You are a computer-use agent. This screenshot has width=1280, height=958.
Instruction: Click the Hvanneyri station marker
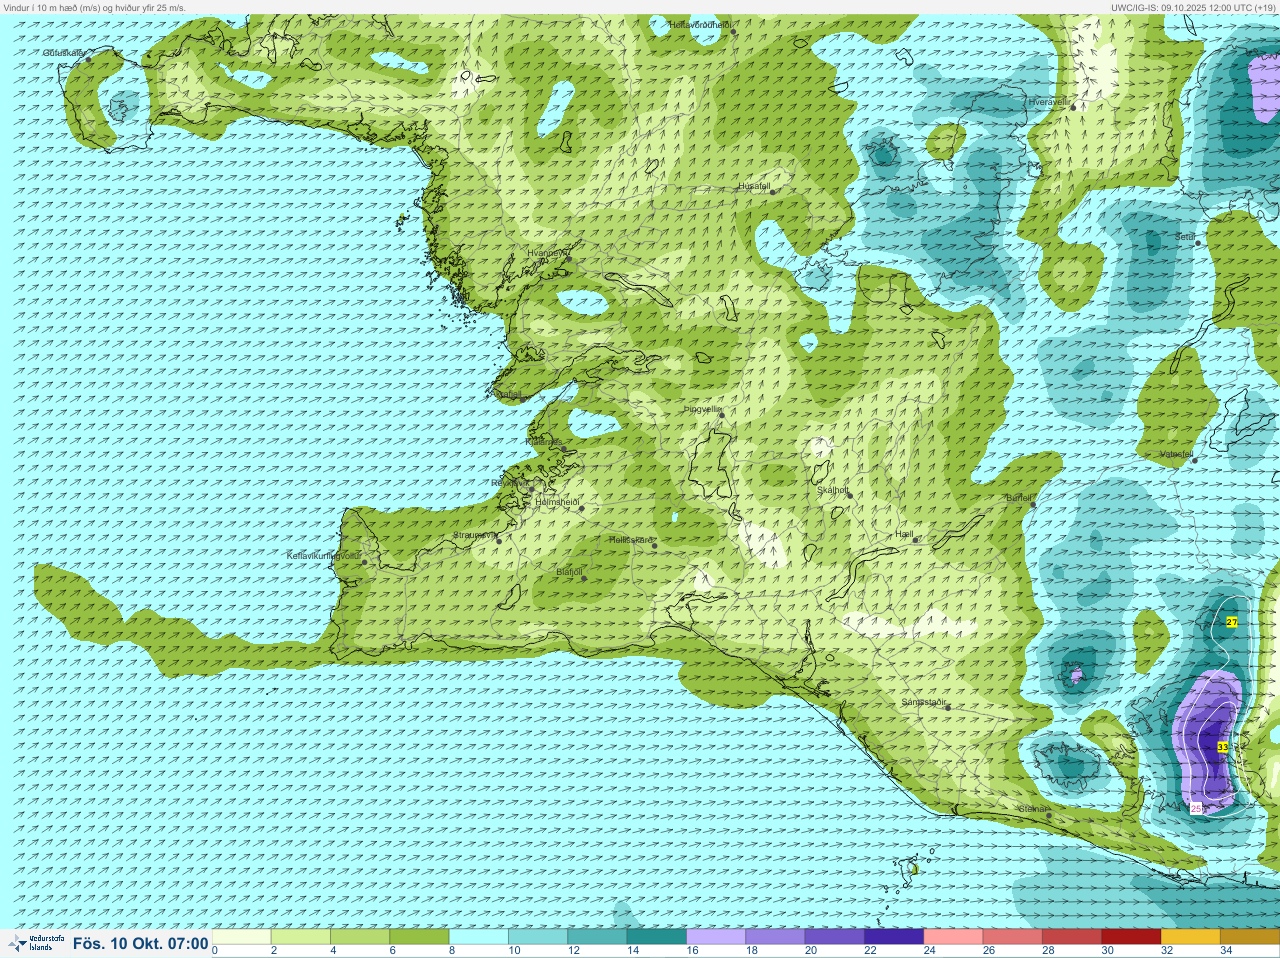[568, 259]
